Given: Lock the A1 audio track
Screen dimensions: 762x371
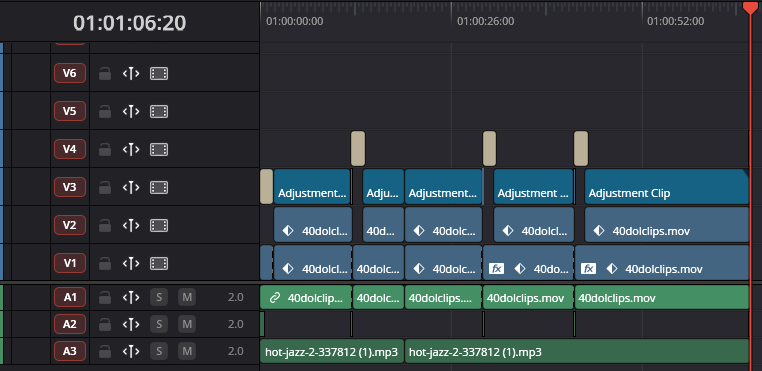Looking at the screenshot, I should click(x=104, y=297).
